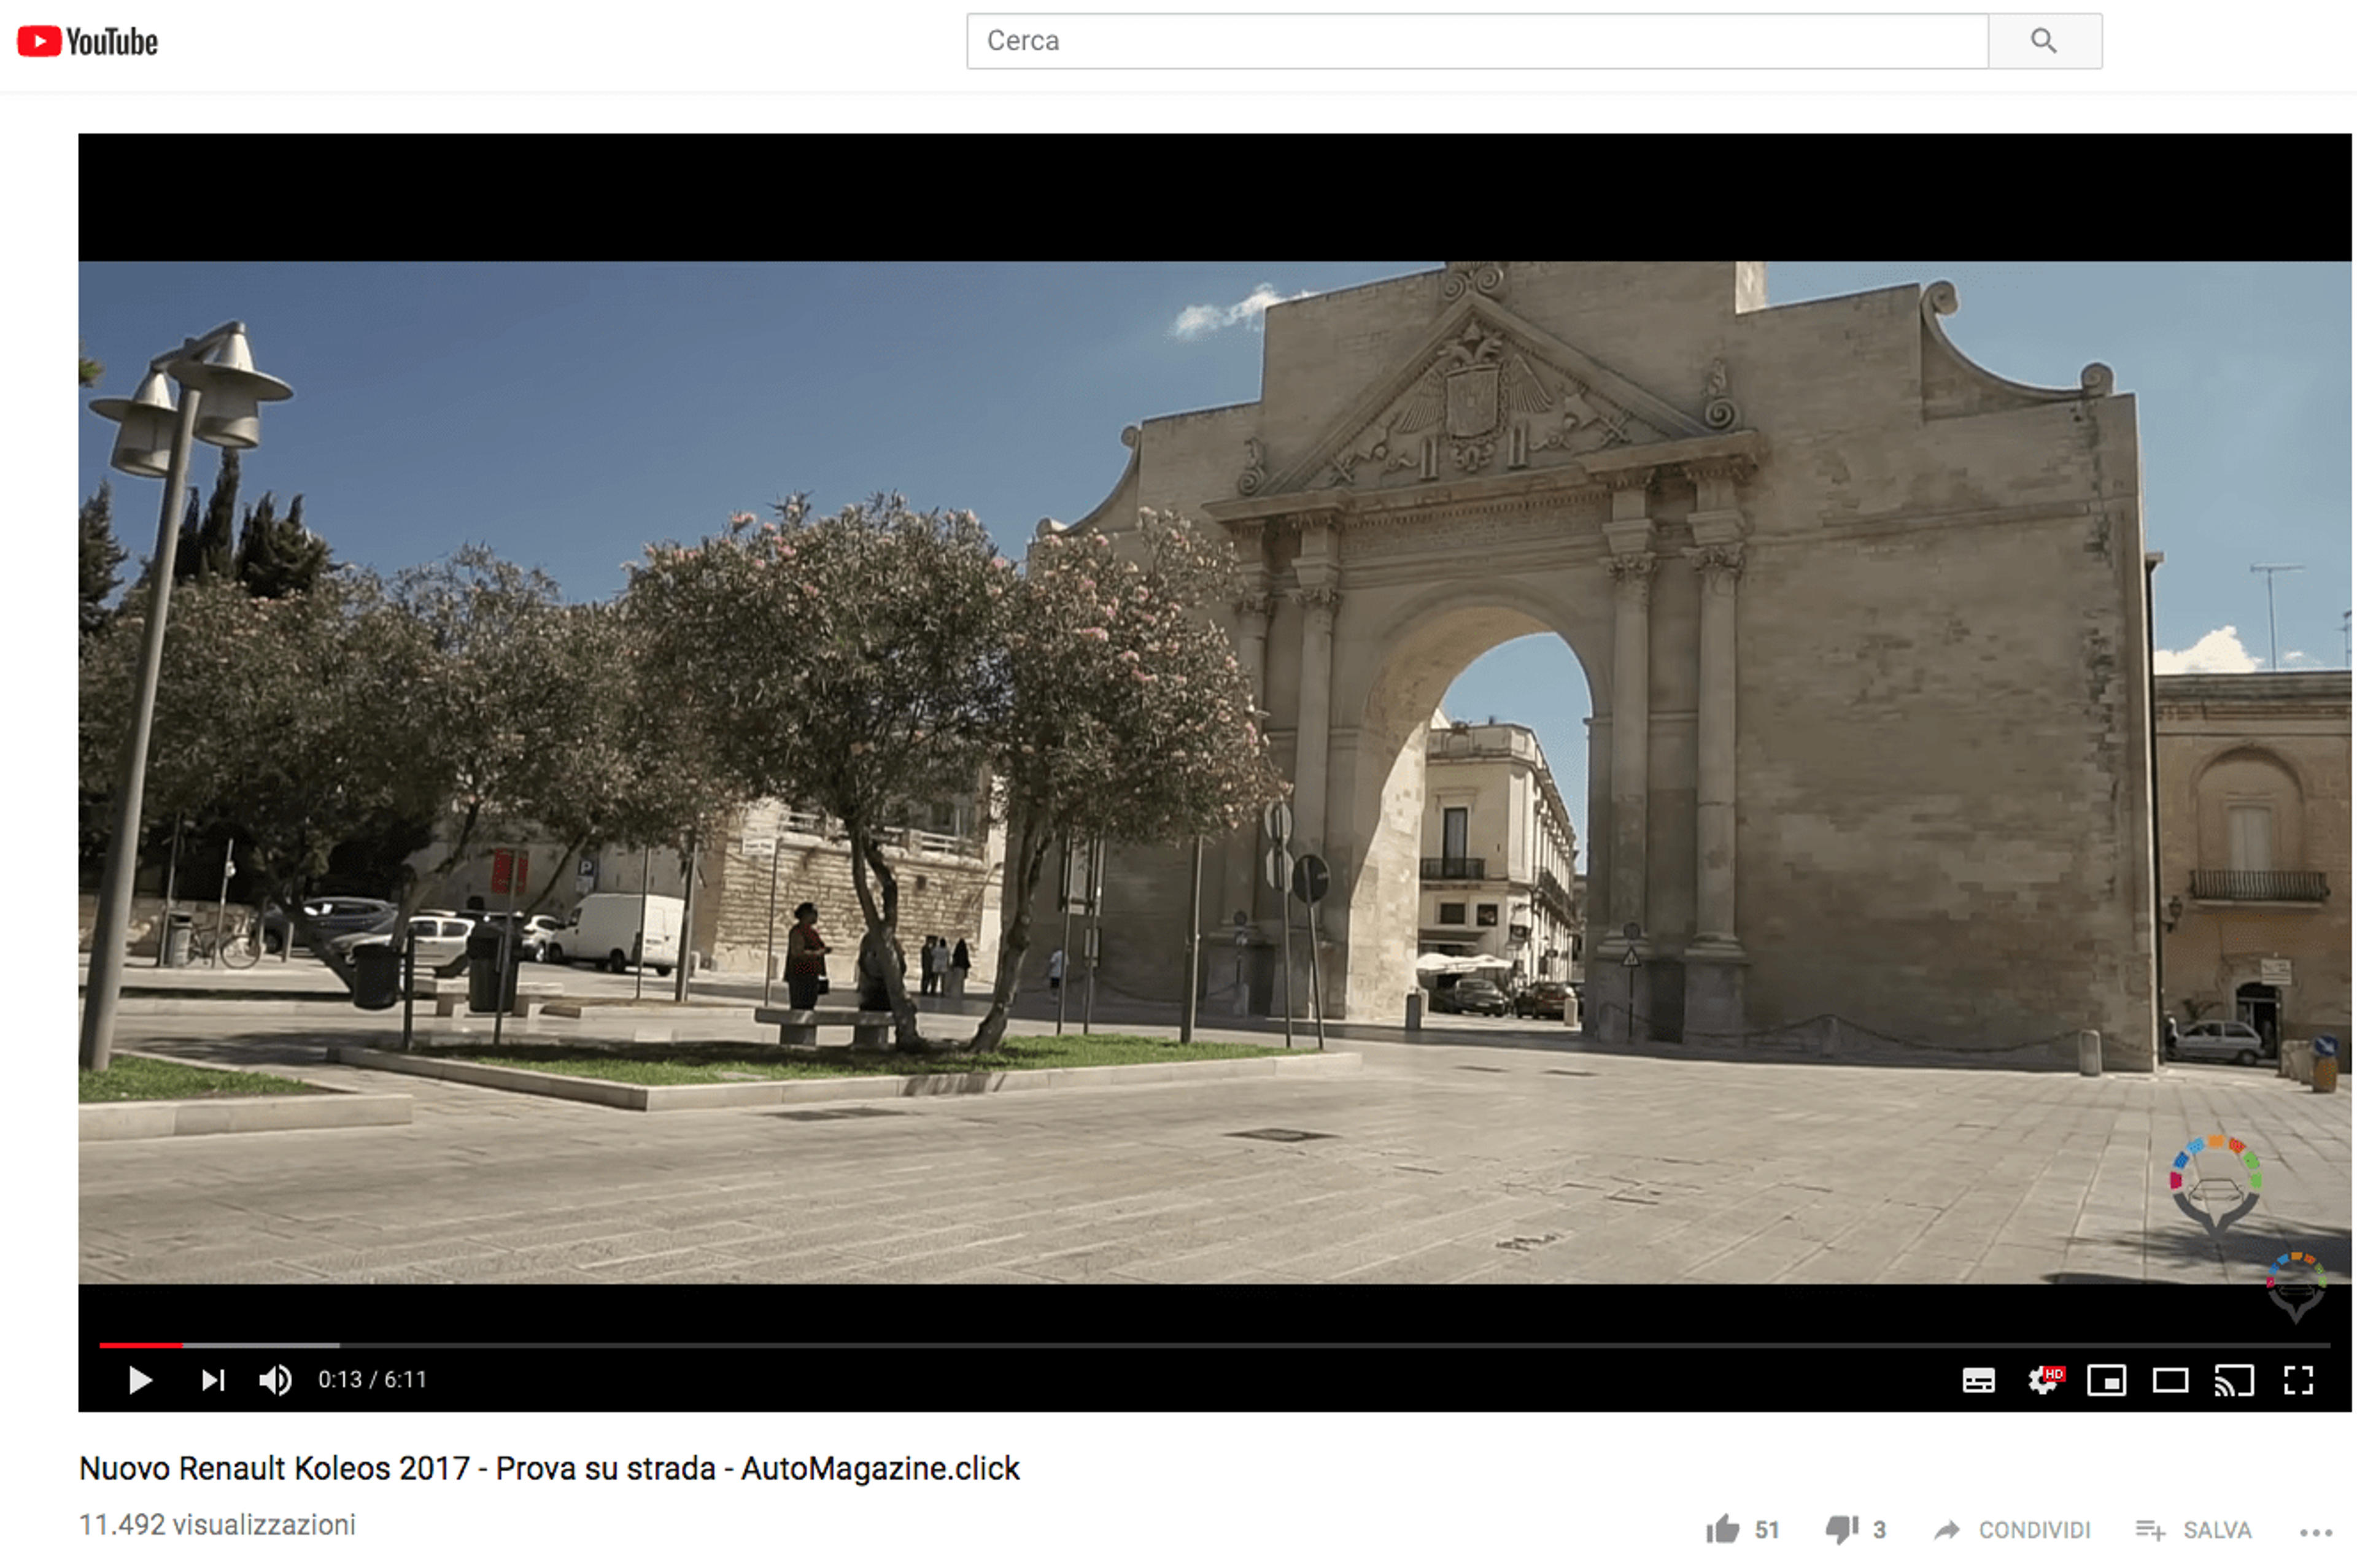Mute the video volume

pos(275,1380)
